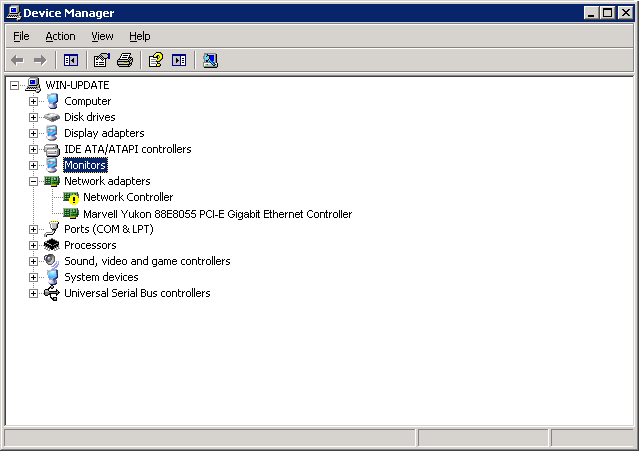This screenshot has width=639, height=451.
Task: Click the Processors chip icon
Action: (52, 245)
